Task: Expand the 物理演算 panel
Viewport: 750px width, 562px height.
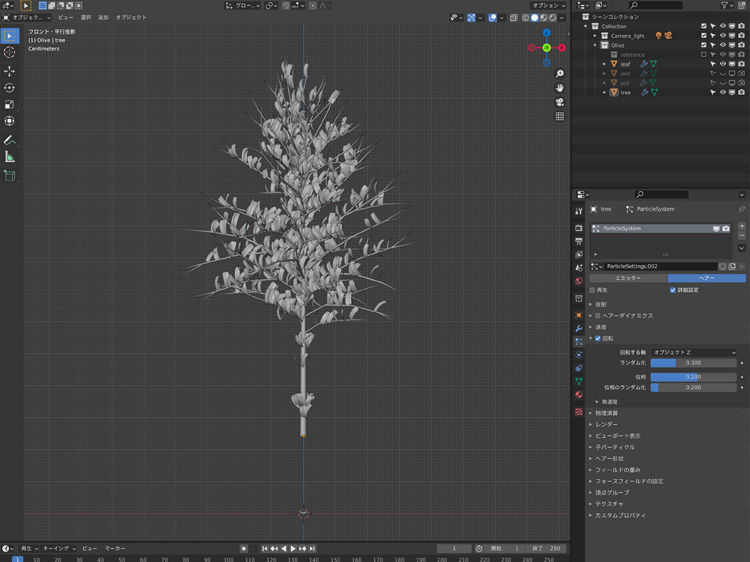Action: [x=606, y=413]
